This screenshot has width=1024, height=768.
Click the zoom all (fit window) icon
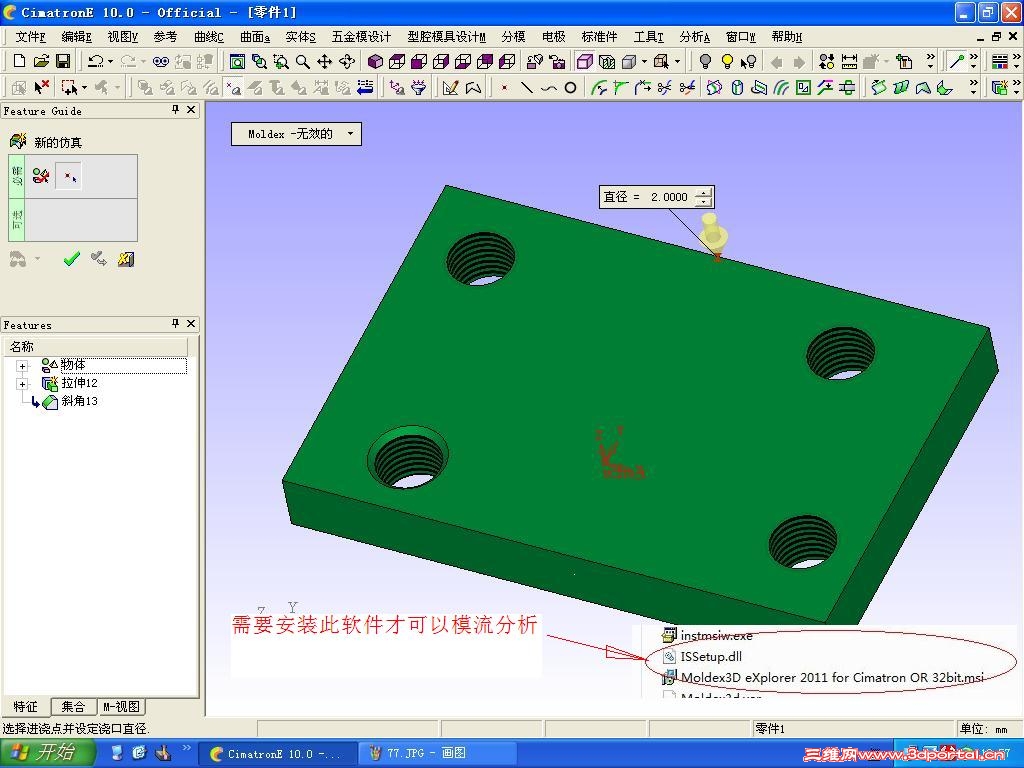pos(237,62)
